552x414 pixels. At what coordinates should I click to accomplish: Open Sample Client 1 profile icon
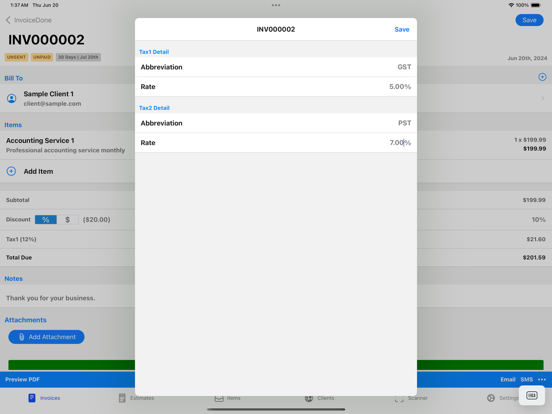coord(12,98)
